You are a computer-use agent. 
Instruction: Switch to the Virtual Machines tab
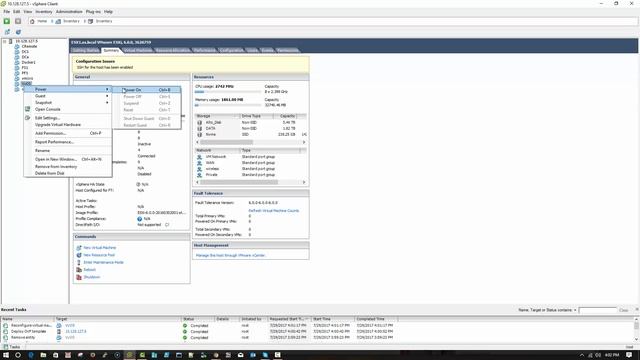(x=138, y=50)
